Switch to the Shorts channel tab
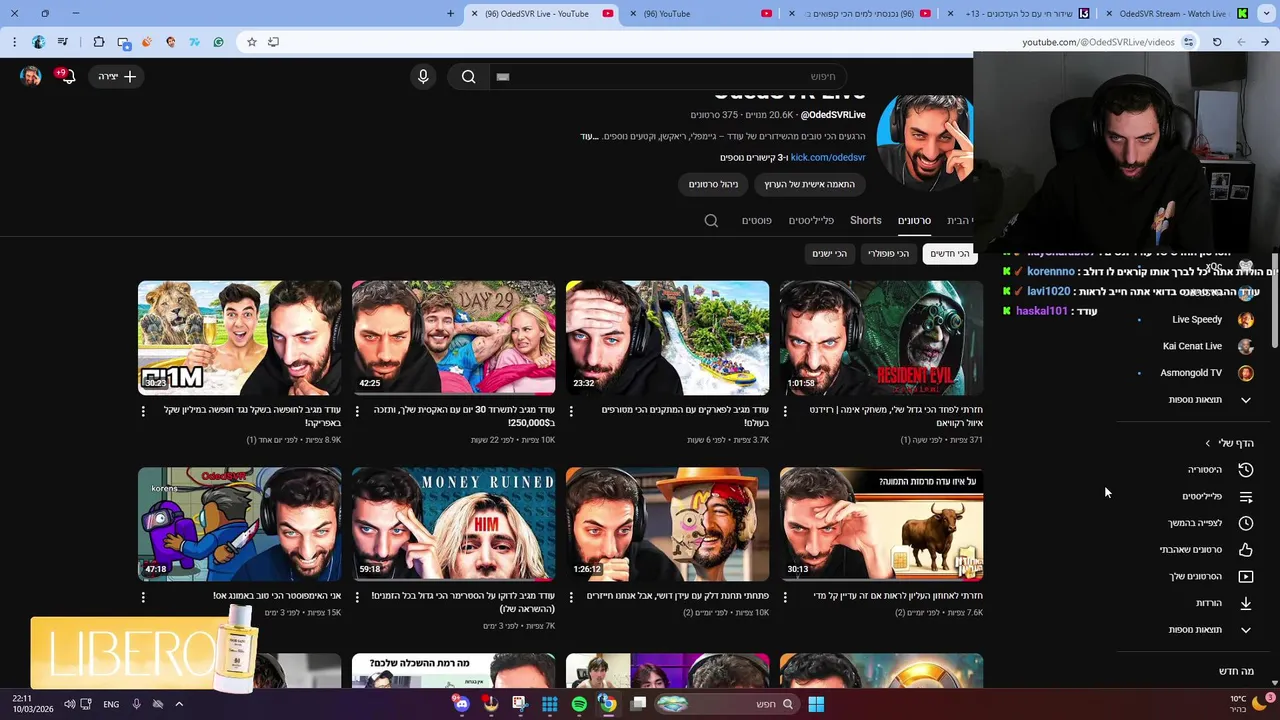Viewport: 1280px width, 720px height. pos(866,220)
